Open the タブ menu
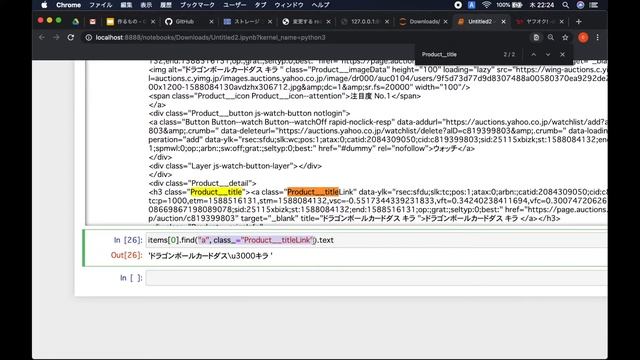Image resolution: width=640 pixels, height=360 pixels. point(260,5)
